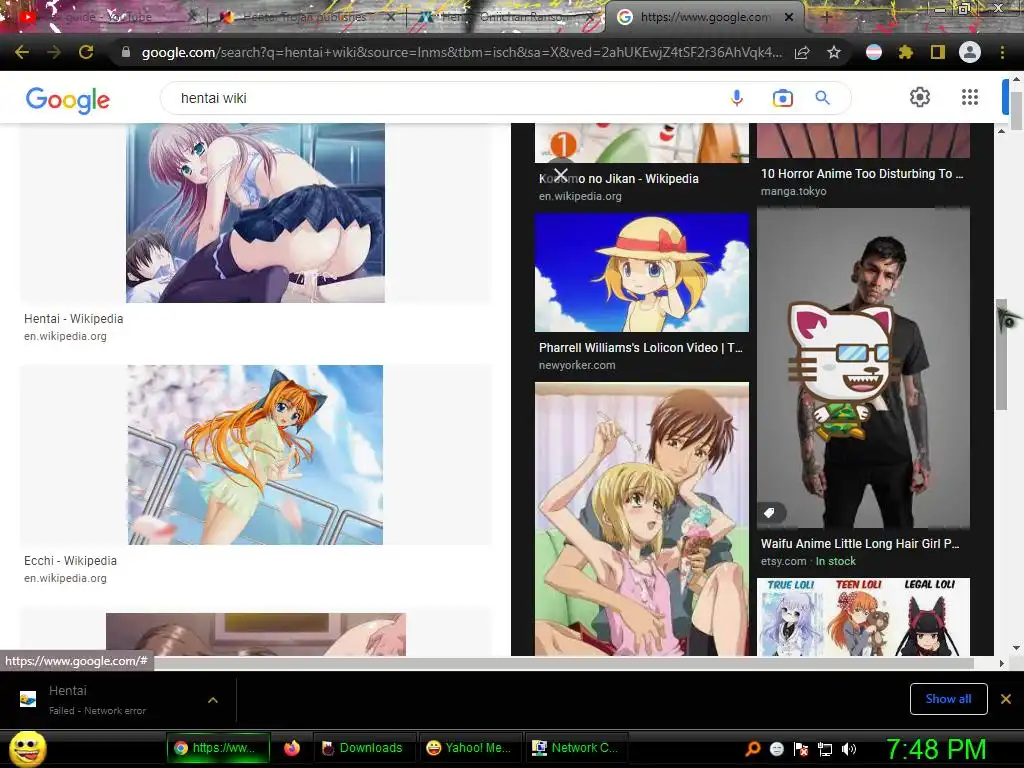The width and height of the screenshot is (1024, 768).
Task: Click the newyorker.com source link
Action: (x=577, y=365)
